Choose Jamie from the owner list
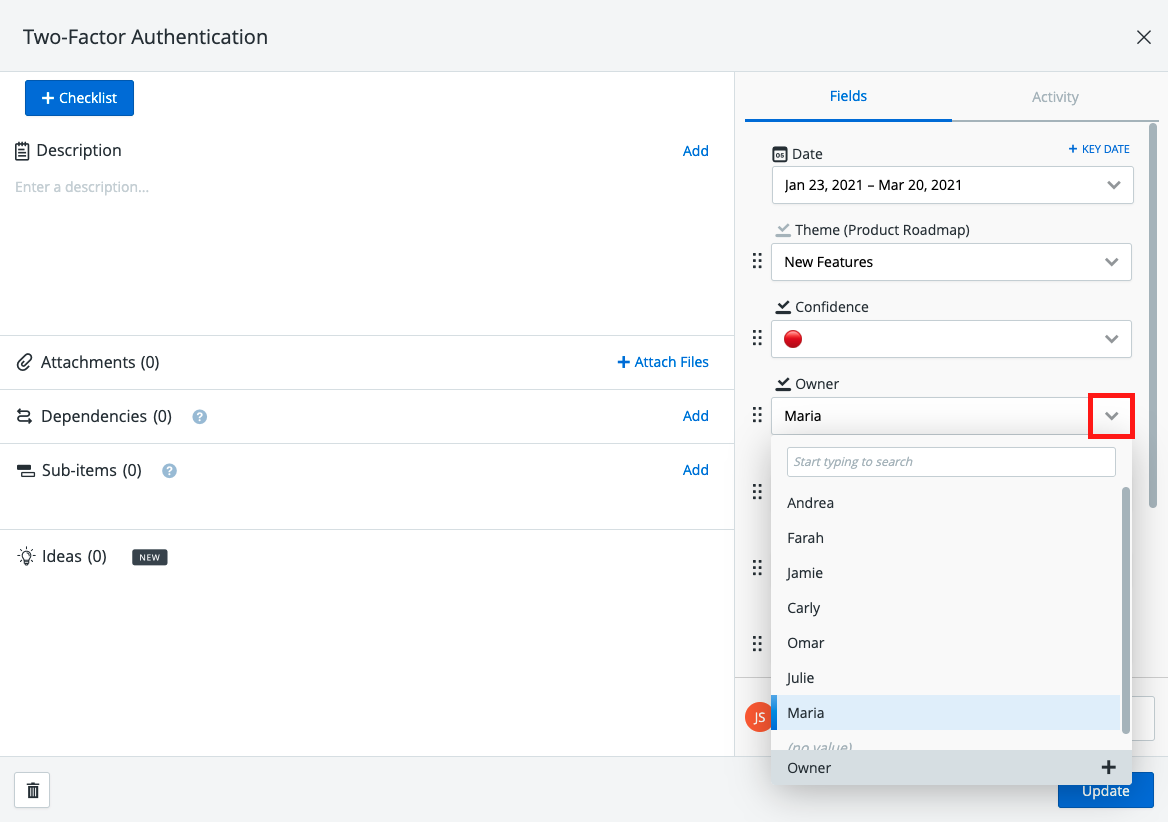Image resolution: width=1168 pixels, height=822 pixels. pos(946,573)
